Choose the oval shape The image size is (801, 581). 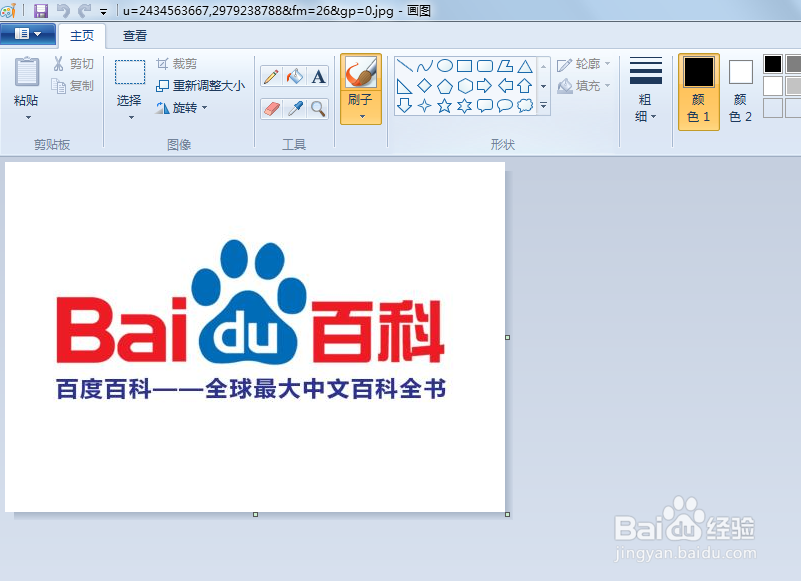(x=445, y=66)
